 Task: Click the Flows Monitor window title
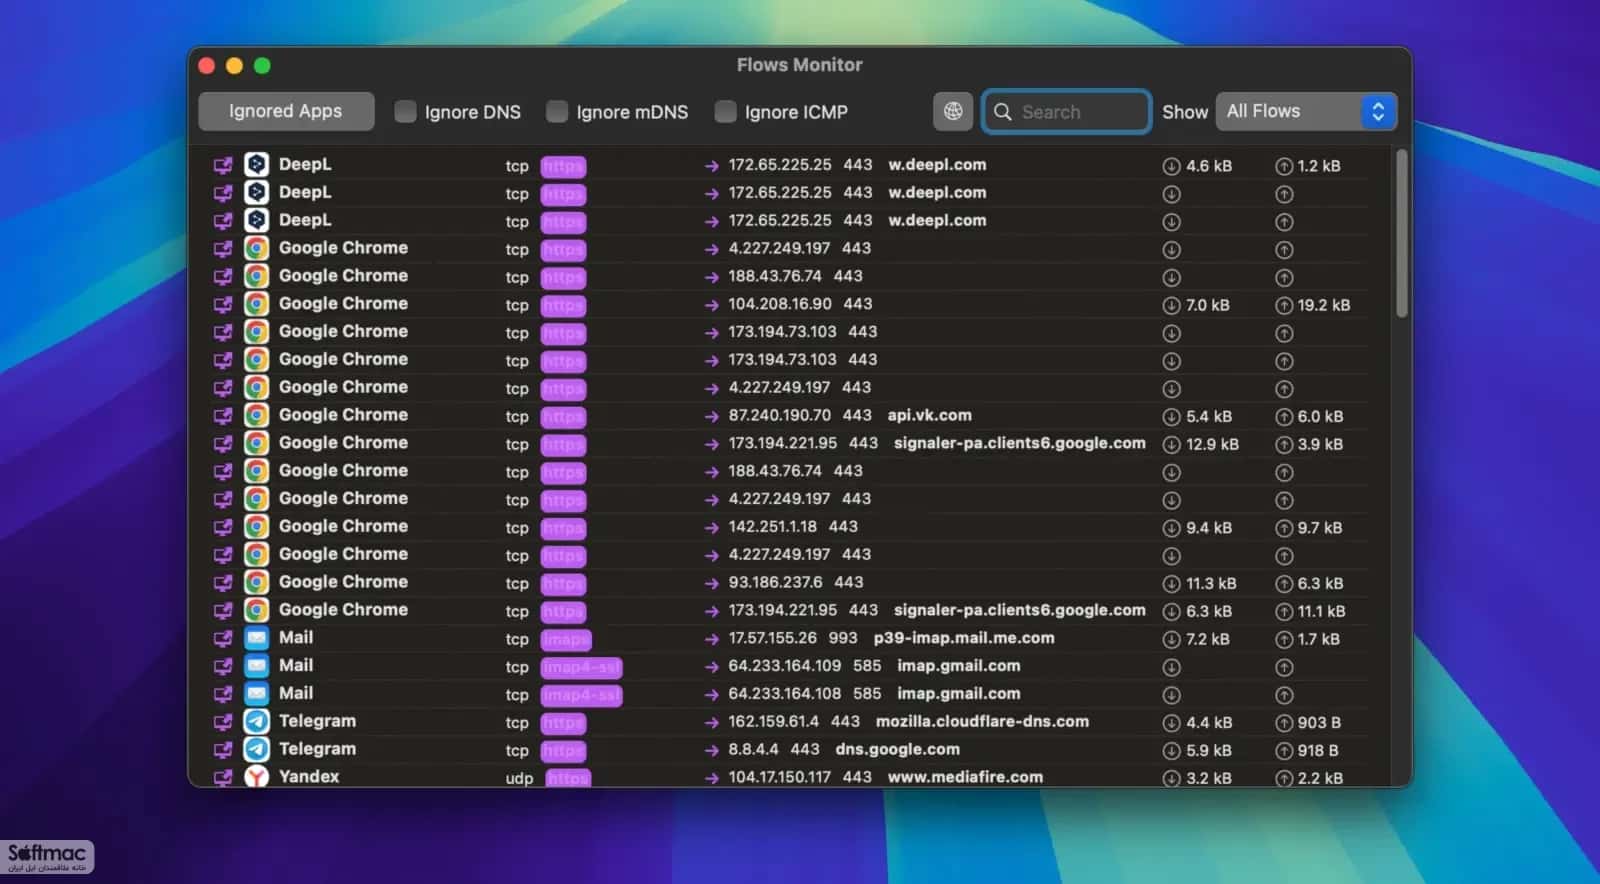click(x=800, y=65)
